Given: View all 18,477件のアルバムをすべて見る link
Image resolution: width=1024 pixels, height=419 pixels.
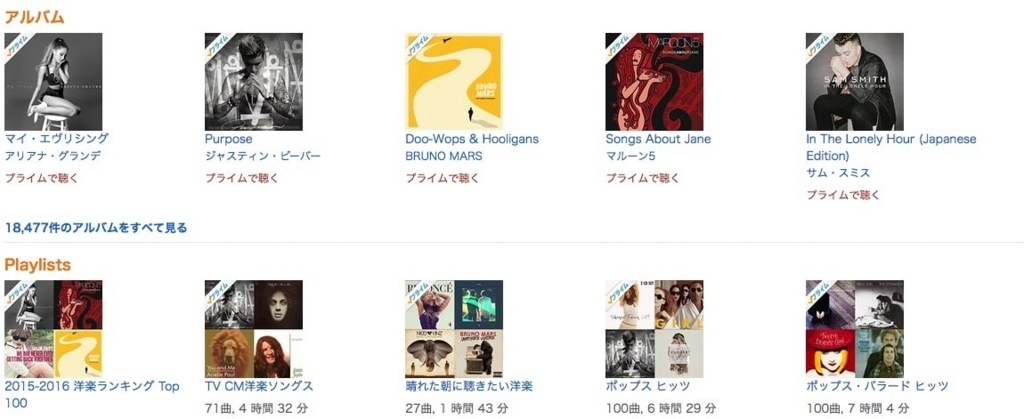Looking at the screenshot, I should pyautogui.click(x=96, y=228).
